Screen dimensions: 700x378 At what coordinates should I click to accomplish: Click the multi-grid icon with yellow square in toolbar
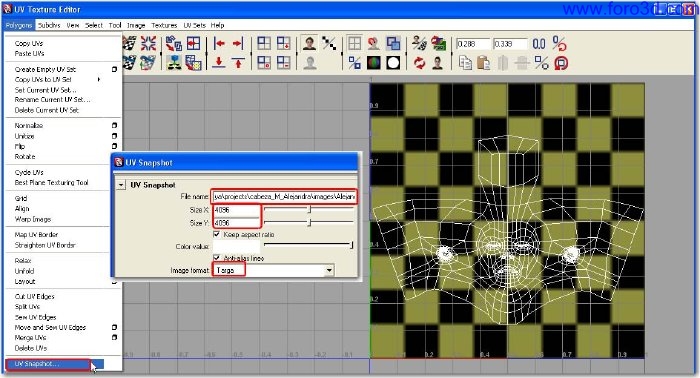[194, 63]
